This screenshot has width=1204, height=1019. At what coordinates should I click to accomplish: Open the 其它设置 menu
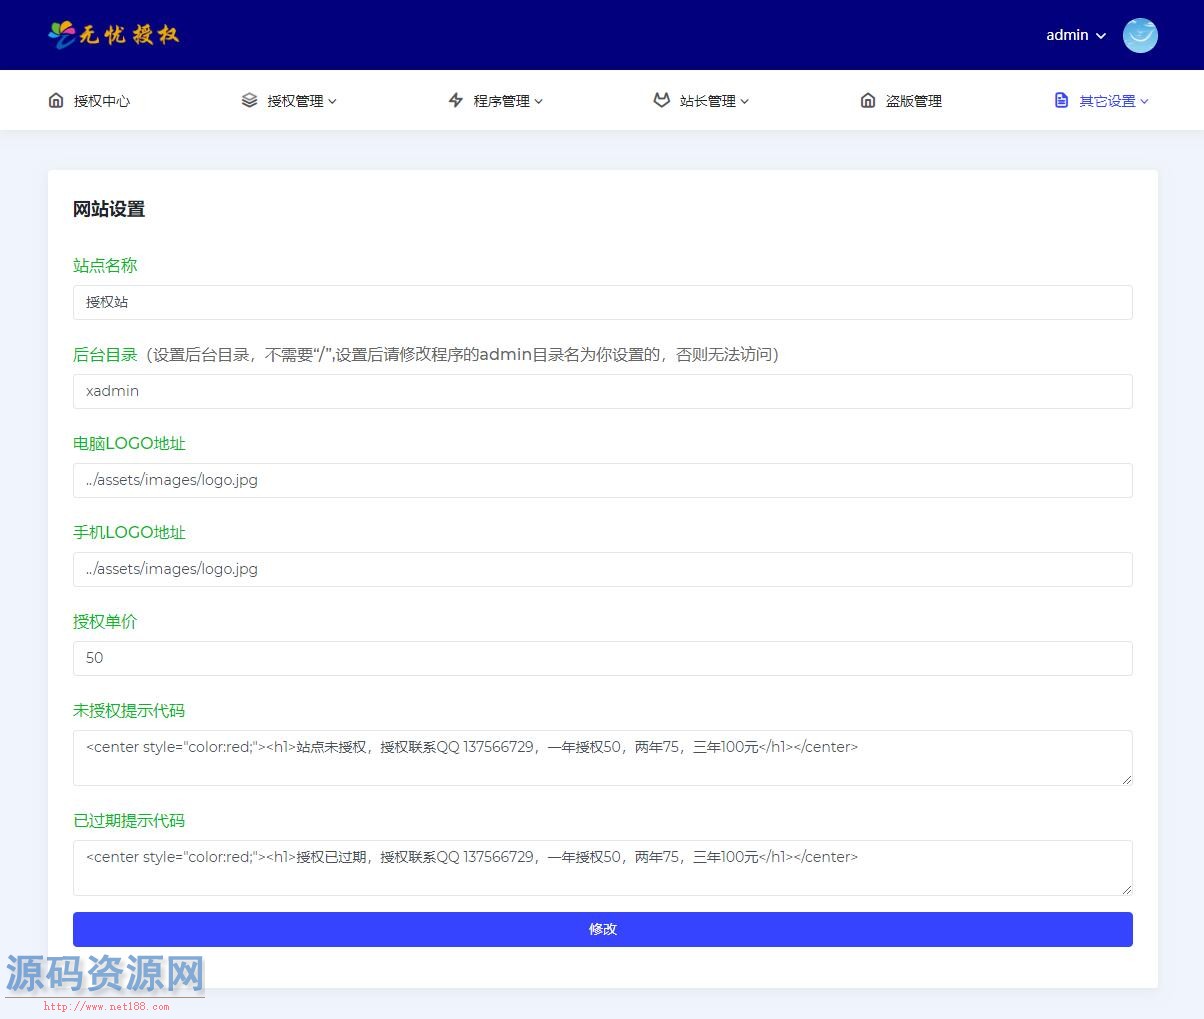(x=1107, y=101)
